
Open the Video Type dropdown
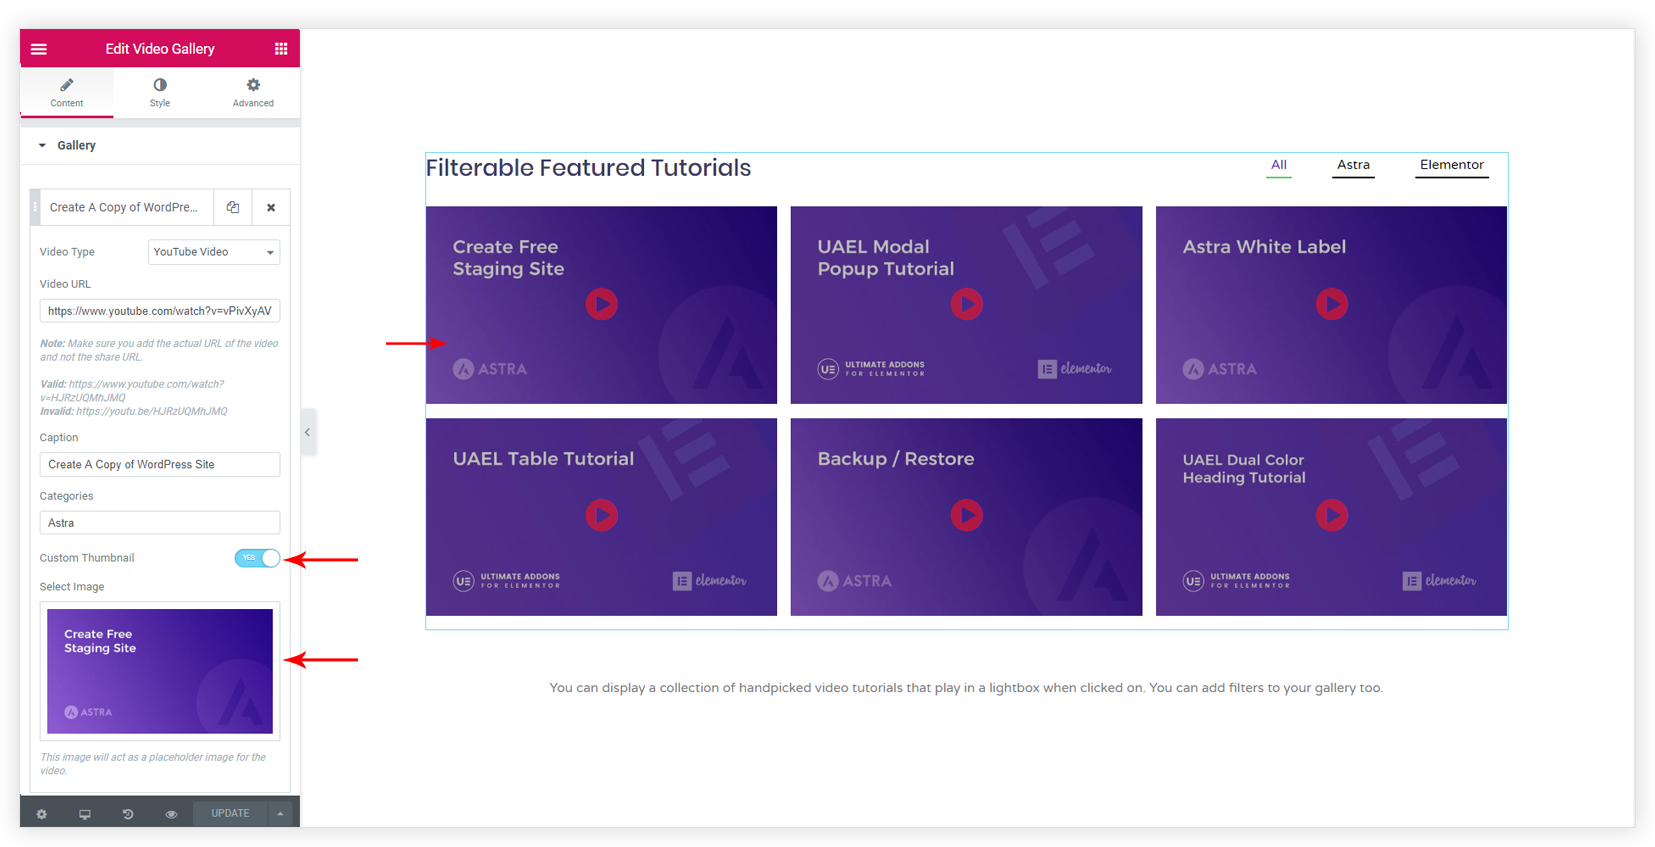pyautogui.click(x=214, y=252)
